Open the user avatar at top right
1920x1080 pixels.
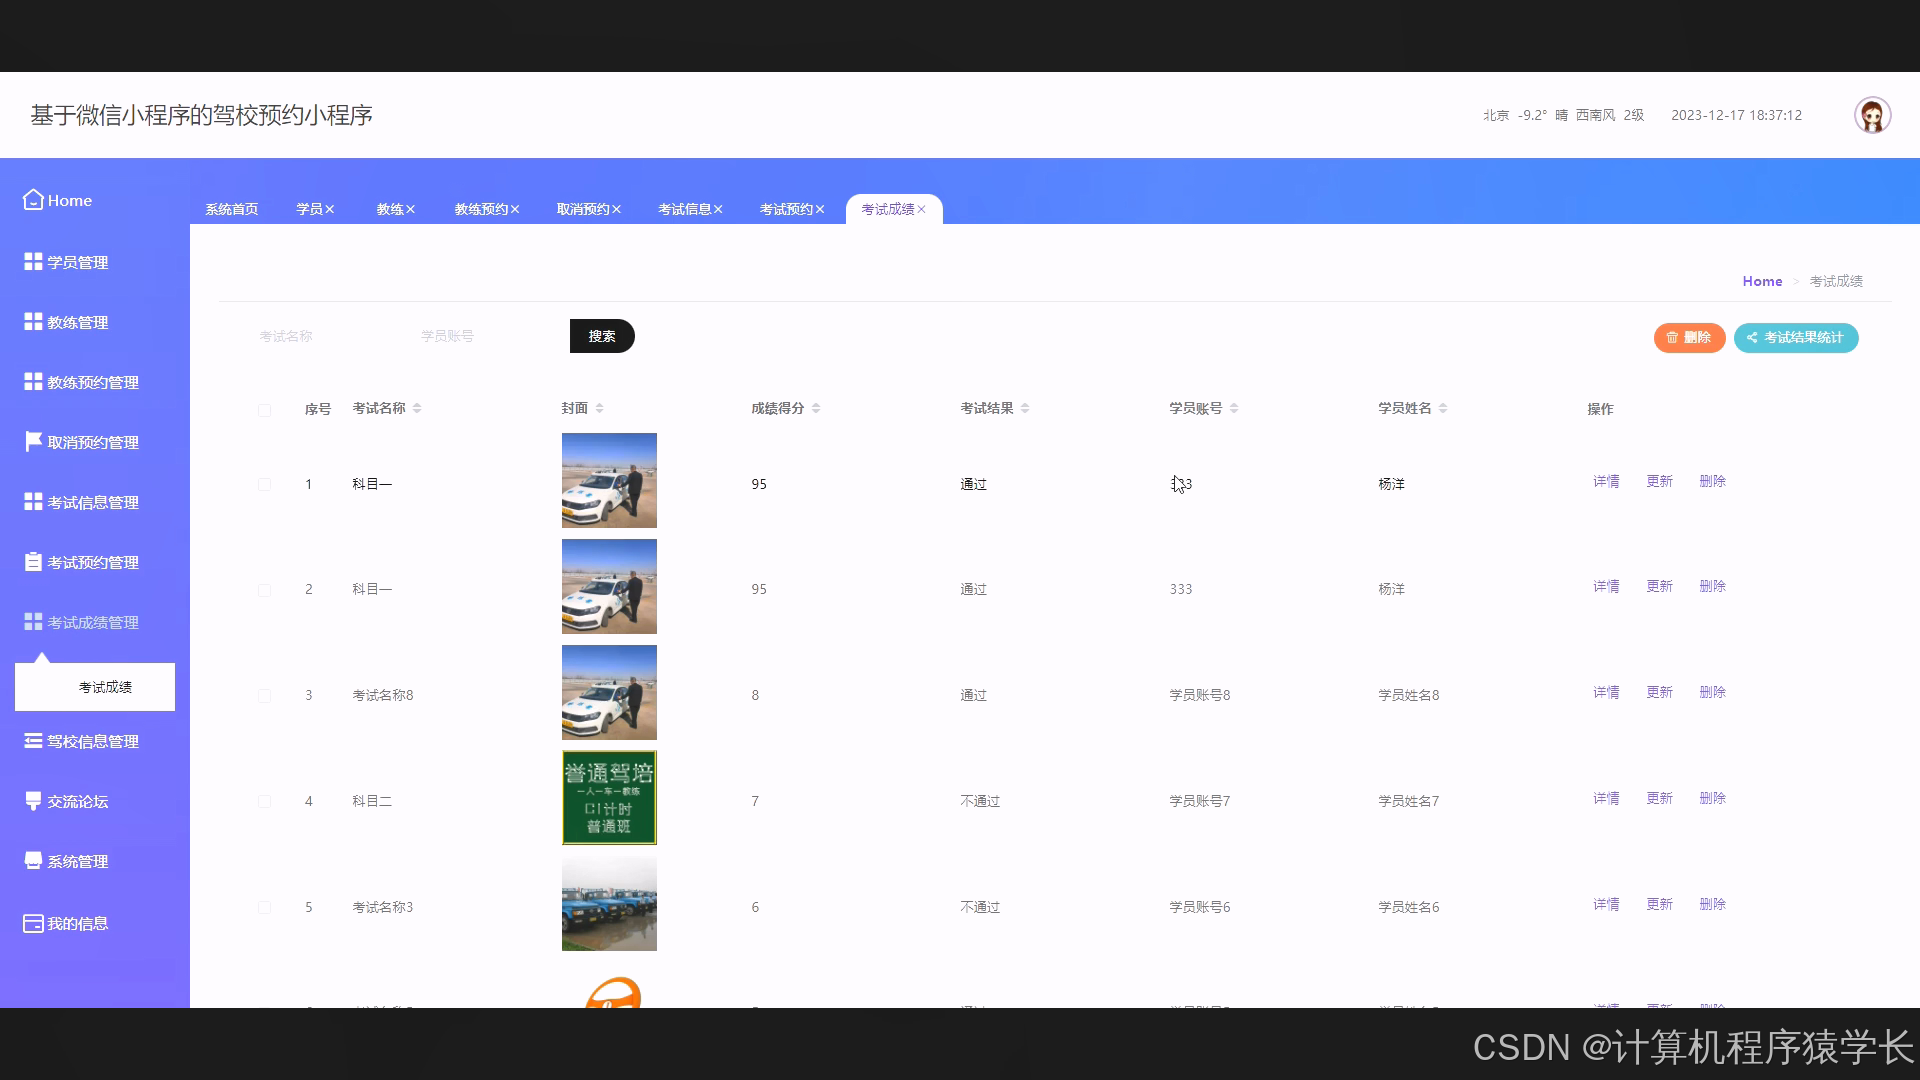(x=1872, y=116)
